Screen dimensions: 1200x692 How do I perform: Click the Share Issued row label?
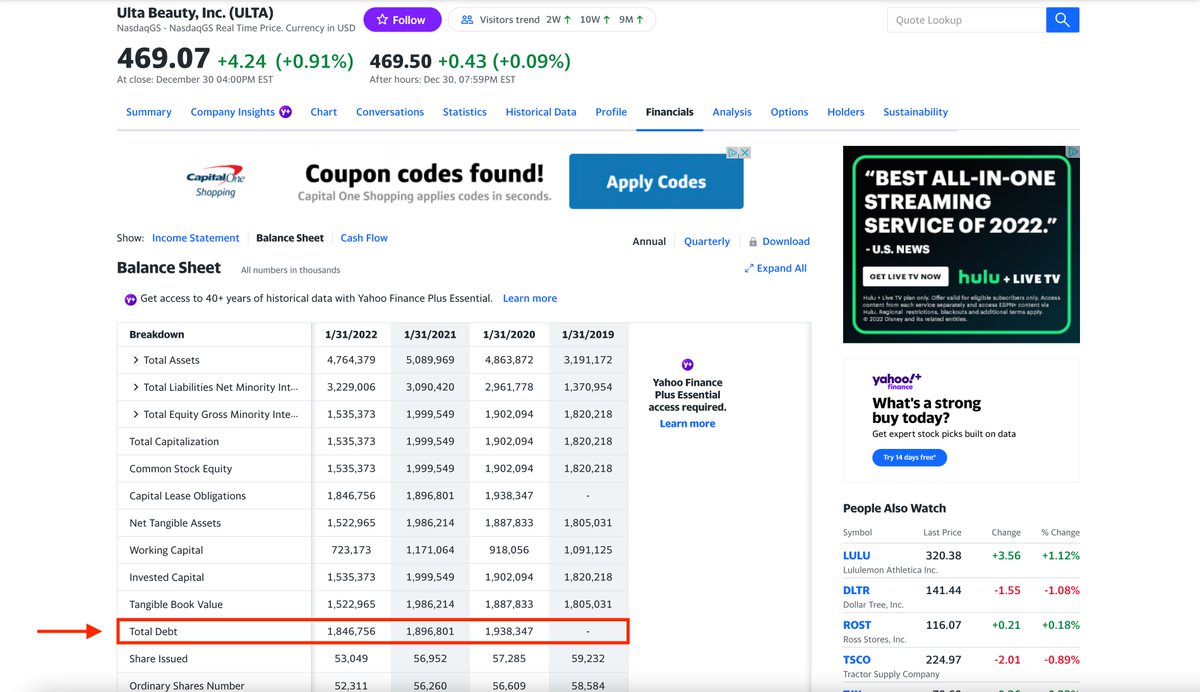tap(158, 659)
